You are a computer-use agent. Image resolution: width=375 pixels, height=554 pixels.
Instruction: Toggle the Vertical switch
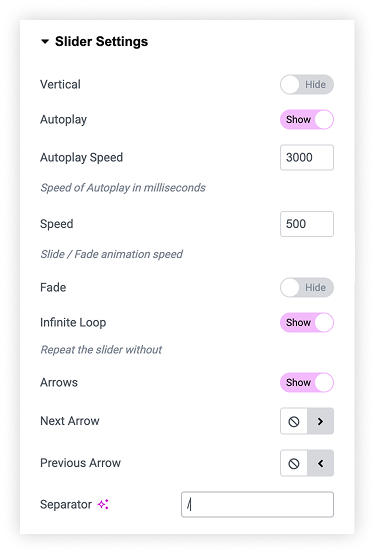[x=307, y=84]
